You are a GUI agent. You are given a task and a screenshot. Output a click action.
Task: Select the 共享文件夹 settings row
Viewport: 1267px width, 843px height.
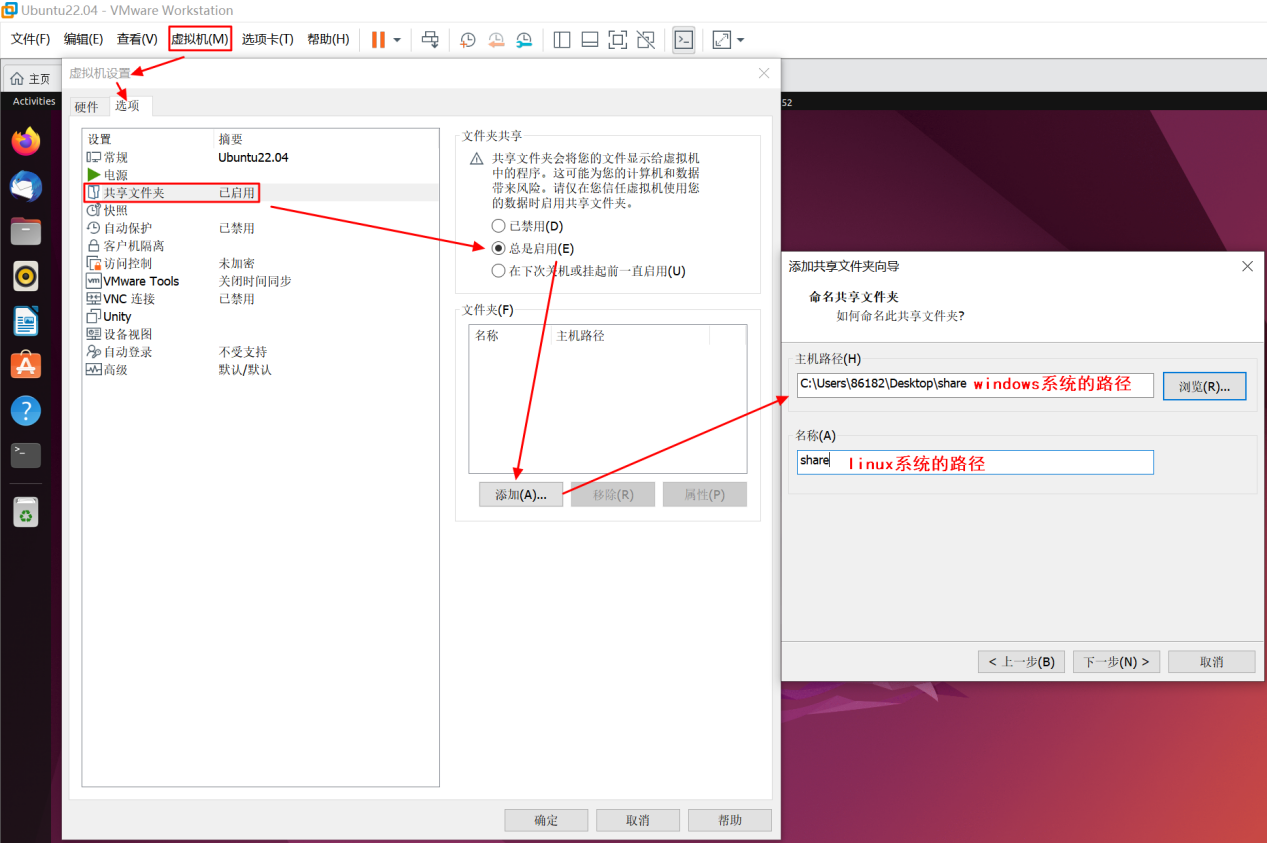pos(261,192)
